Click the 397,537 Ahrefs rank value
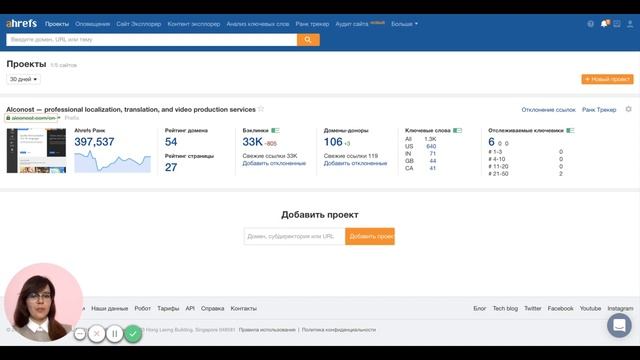The height and width of the screenshot is (360, 640). coord(94,142)
